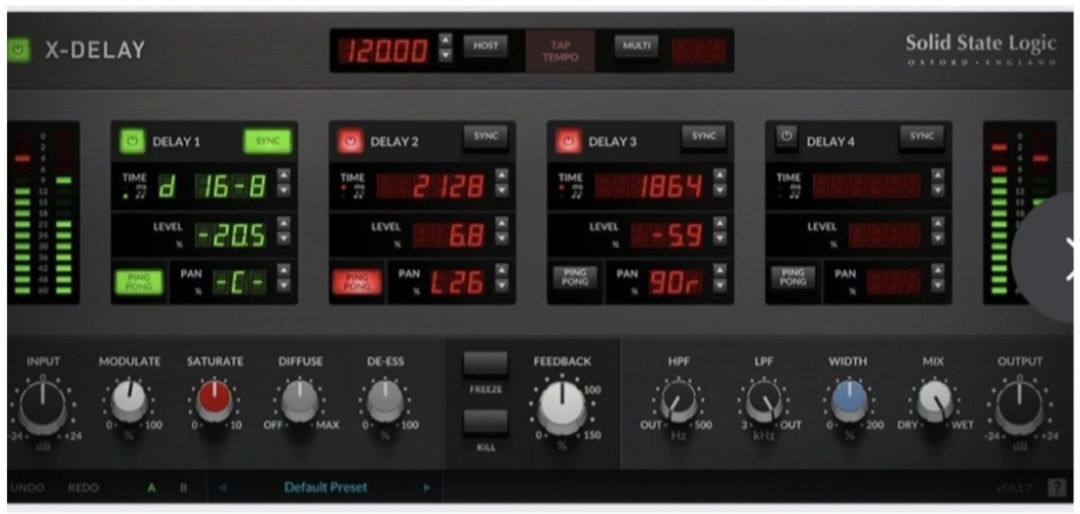Click REDO in the bottom bar
This screenshot has height=514, width=1080.
[x=83, y=488]
